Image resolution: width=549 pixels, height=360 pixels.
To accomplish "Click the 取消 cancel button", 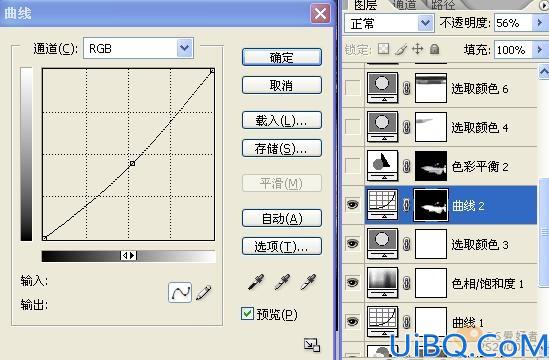I will [x=282, y=85].
